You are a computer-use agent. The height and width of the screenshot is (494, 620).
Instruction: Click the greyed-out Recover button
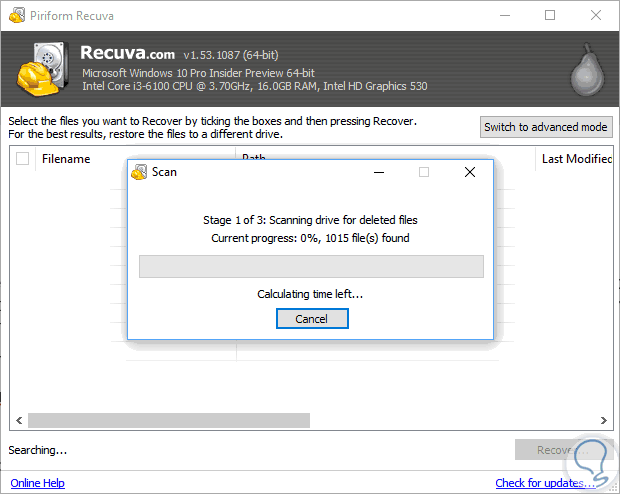[564, 450]
